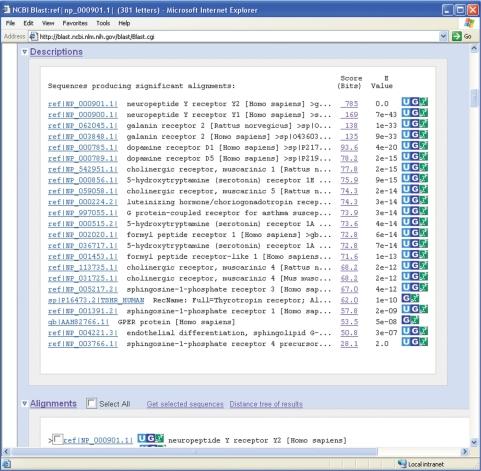Click the scroll up arrow of vertical scrollbar

point(474,49)
